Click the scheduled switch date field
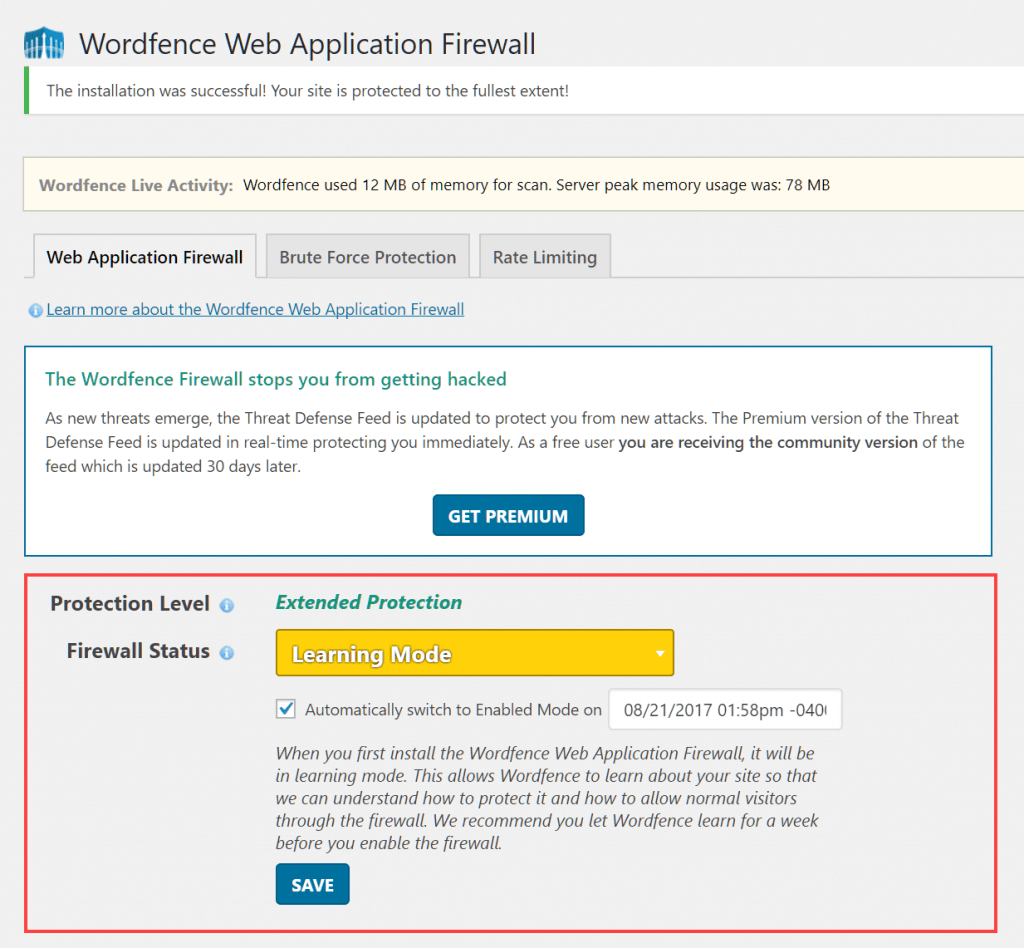The height and width of the screenshot is (948, 1024). pos(725,709)
